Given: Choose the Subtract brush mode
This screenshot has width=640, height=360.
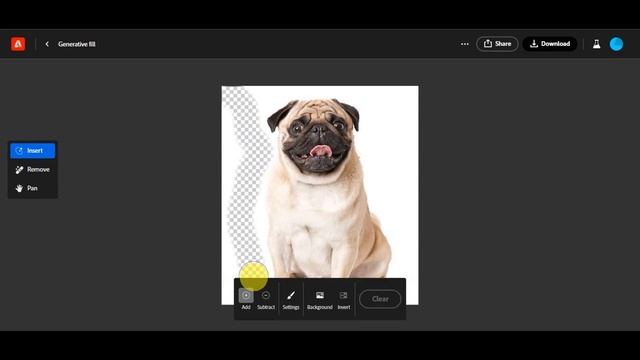Looking at the screenshot, I should coord(266,299).
